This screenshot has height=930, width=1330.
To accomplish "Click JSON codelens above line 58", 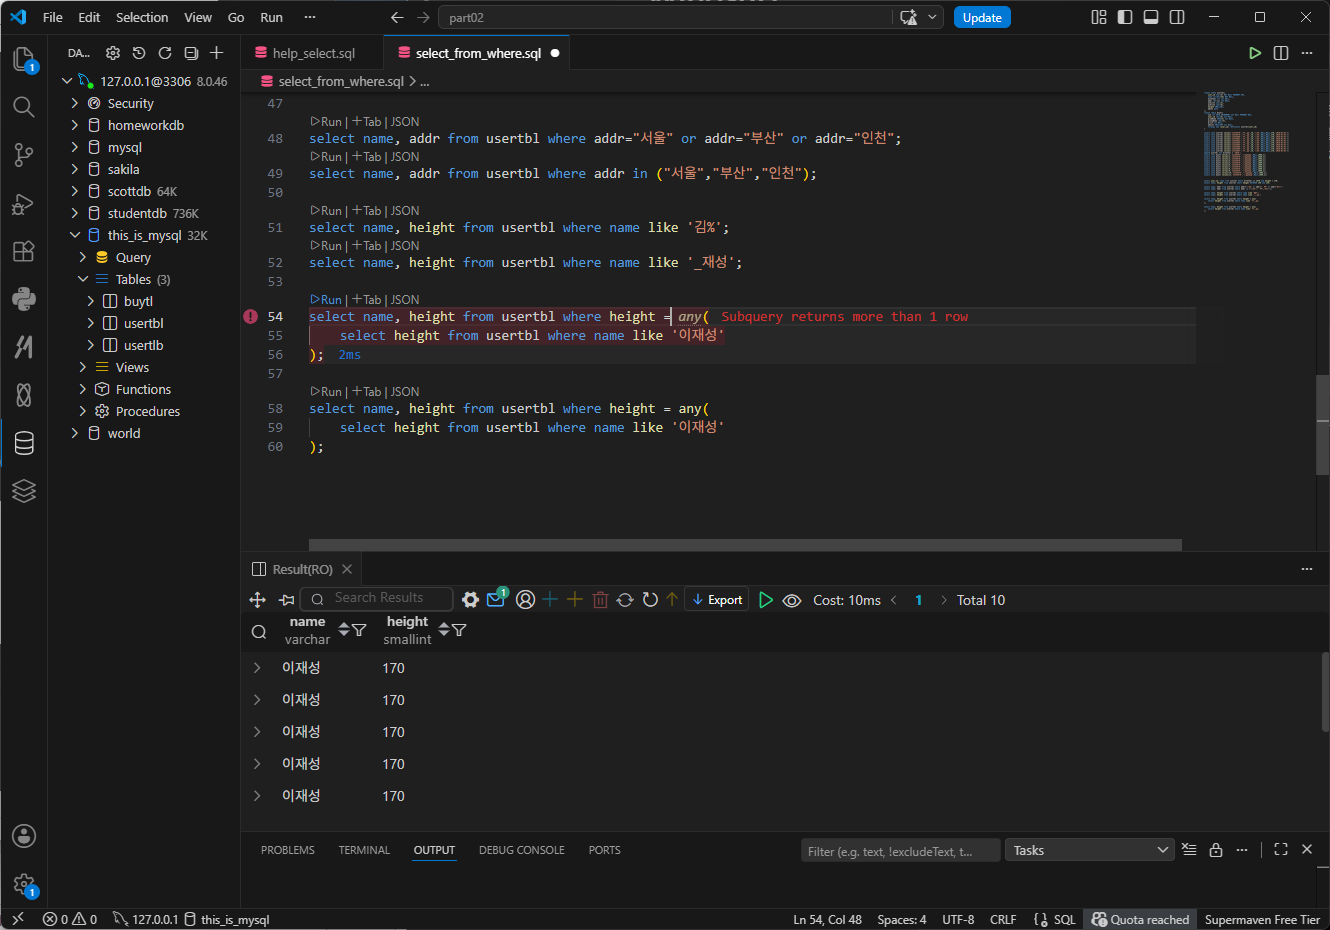I will click(x=405, y=391).
